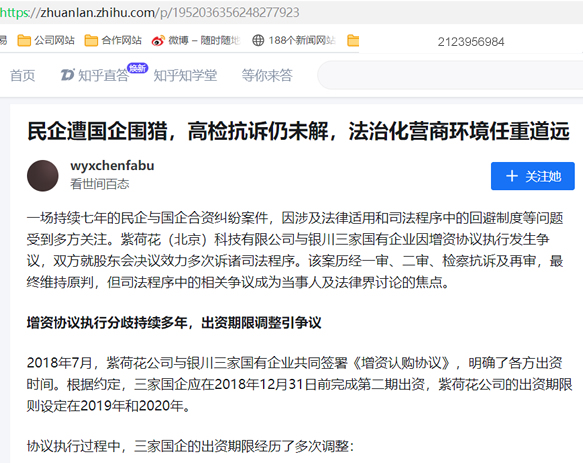Open author wyxchenfabu profile link

tap(112, 165)
